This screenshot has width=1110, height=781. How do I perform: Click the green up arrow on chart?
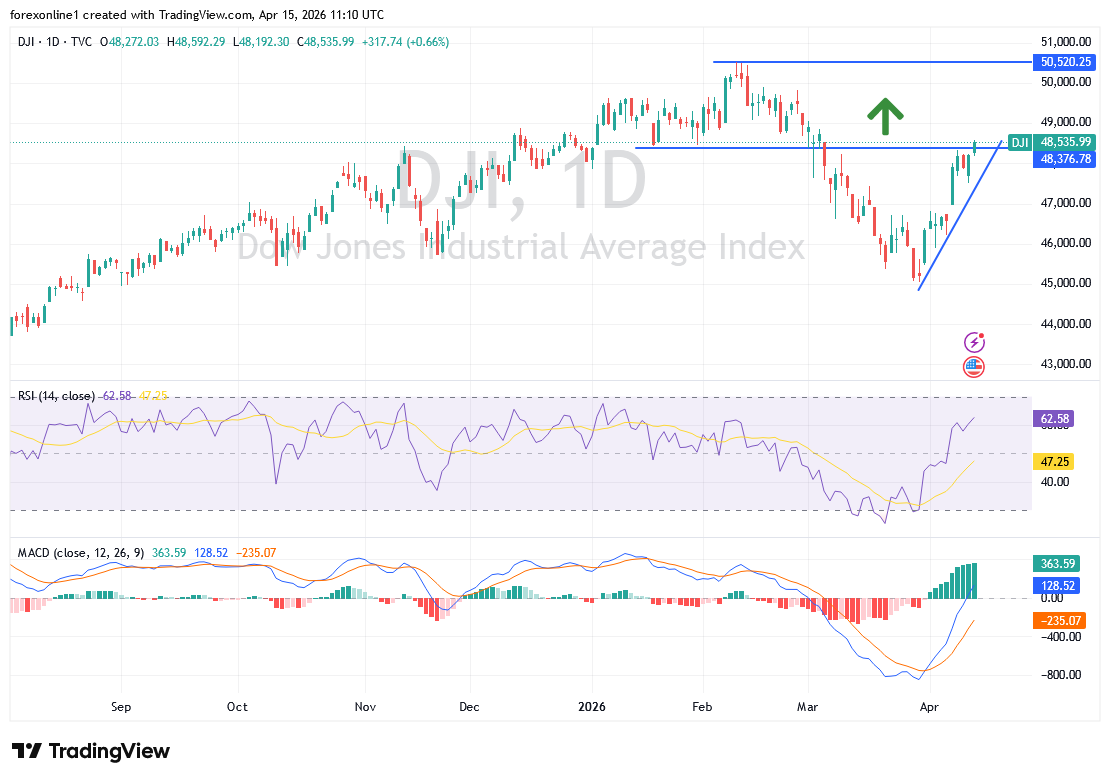click(880, 116)
